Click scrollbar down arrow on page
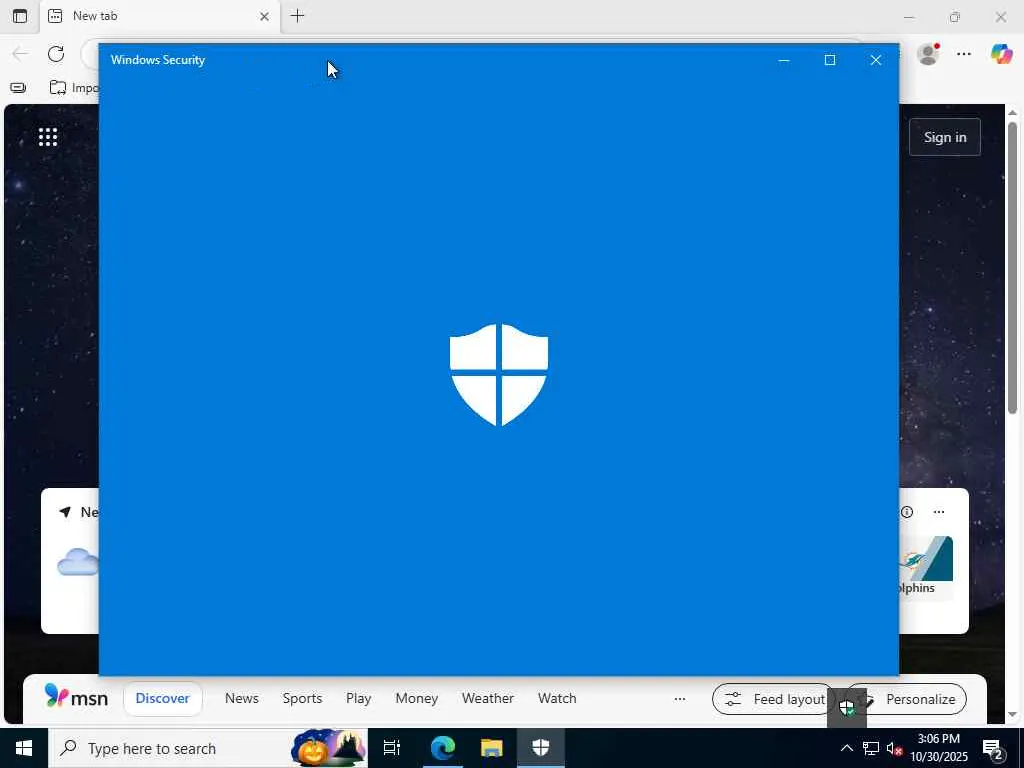This screenshot has height=768, width=1024. tap(1012, 715)
